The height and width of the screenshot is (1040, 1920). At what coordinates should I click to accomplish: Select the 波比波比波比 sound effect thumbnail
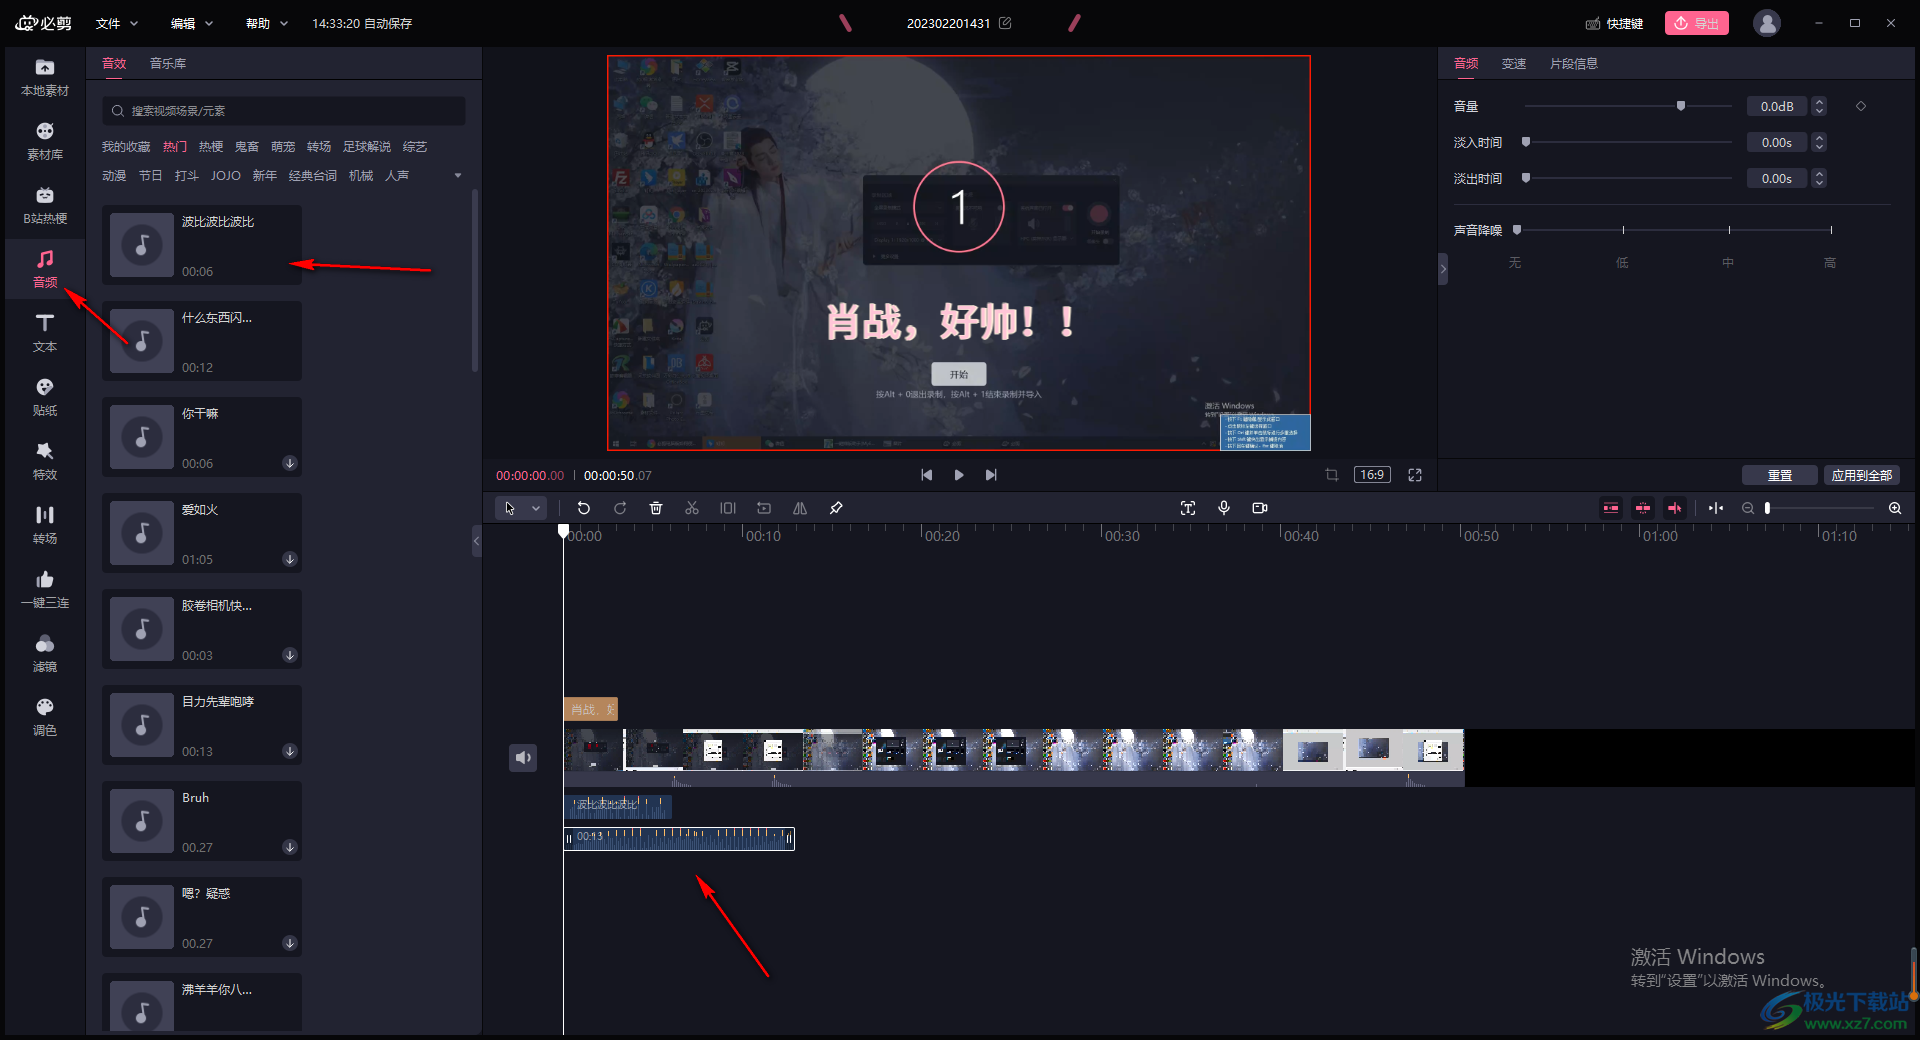pyautogui.click(x=142, y=245)
